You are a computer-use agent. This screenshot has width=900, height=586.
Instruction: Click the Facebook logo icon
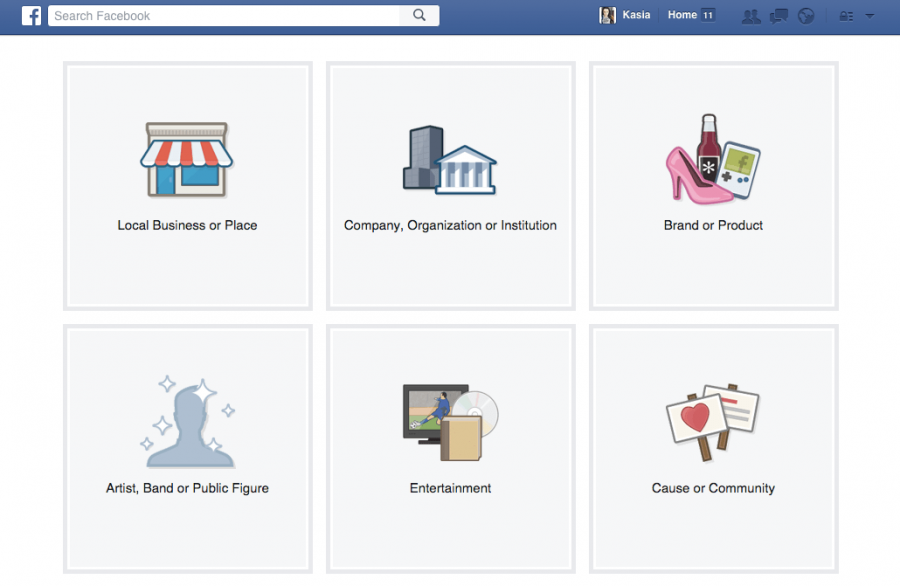[32, 15]
